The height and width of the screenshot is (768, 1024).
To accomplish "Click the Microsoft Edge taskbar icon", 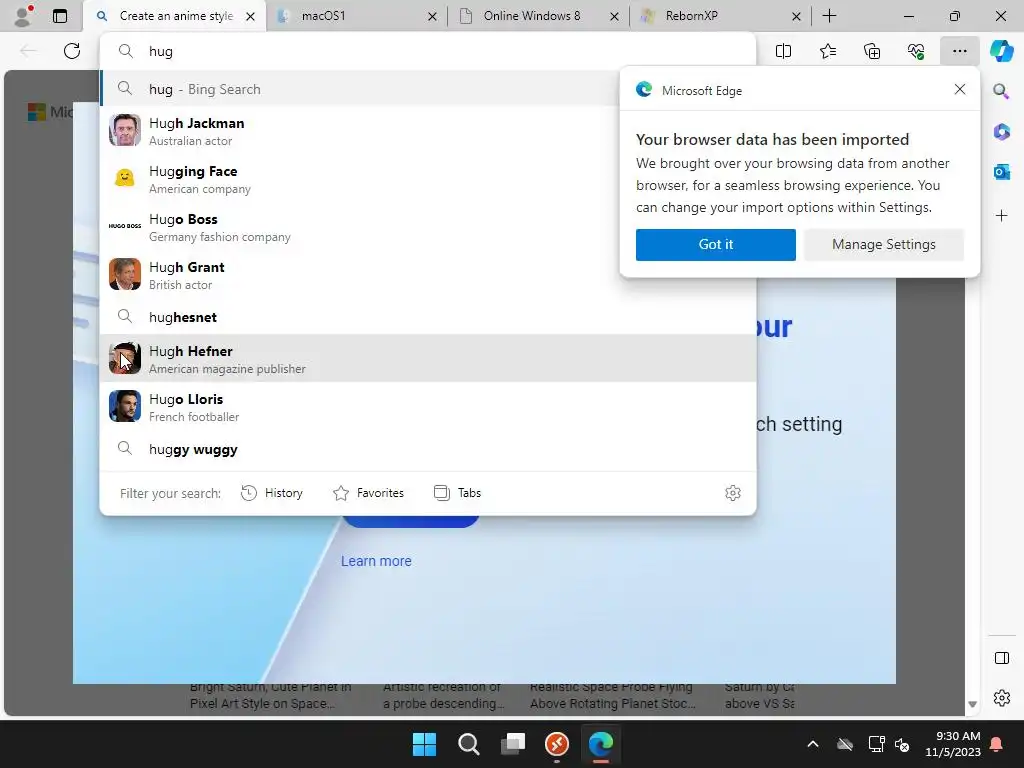I will pyautogui.click(x=601, y=744).
